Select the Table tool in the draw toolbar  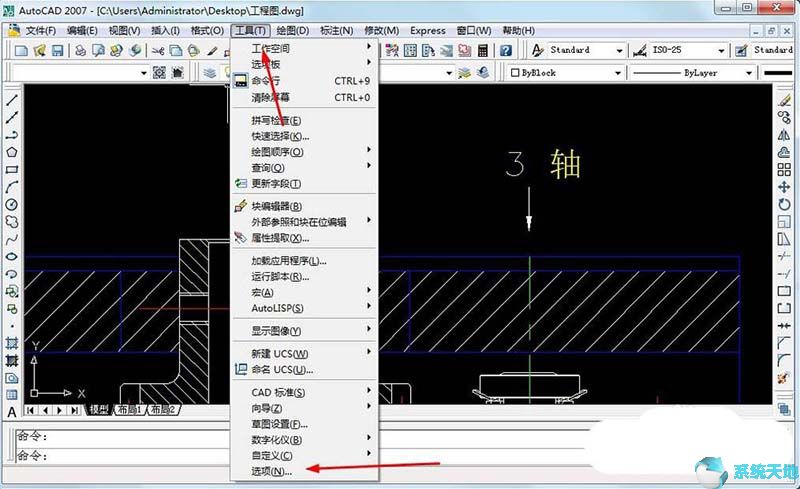(x=12, y=395)
